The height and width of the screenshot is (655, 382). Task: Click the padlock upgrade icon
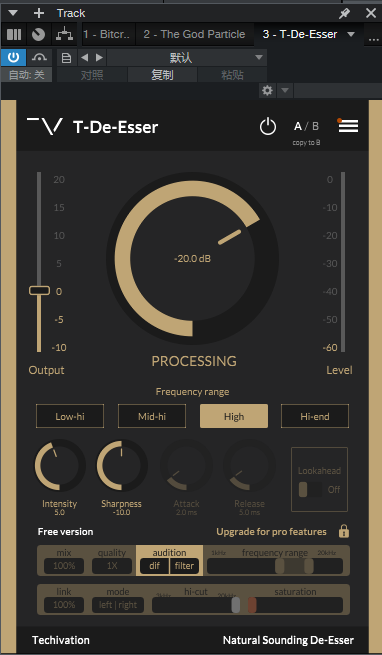tap(344, 531)
